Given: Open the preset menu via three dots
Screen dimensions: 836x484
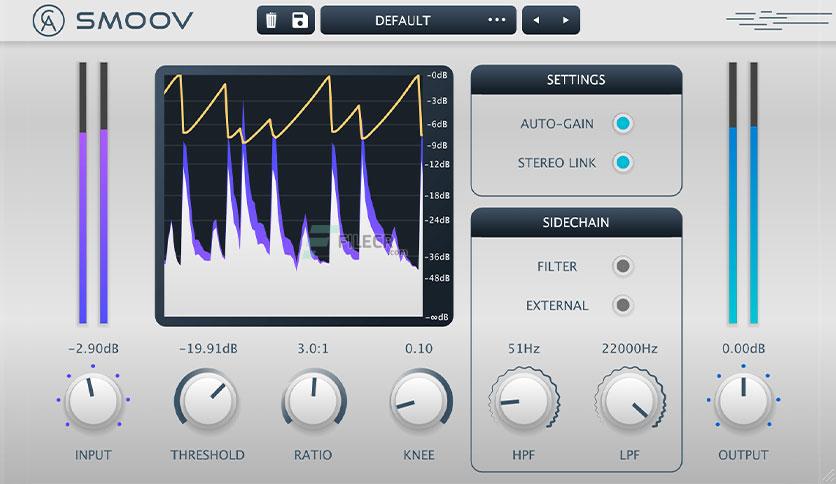Looking at the screenshot, I should (497, 20).
